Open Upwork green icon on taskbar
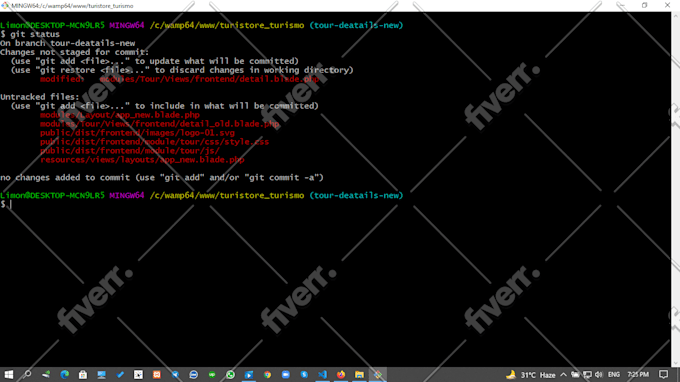 (212, 374)
